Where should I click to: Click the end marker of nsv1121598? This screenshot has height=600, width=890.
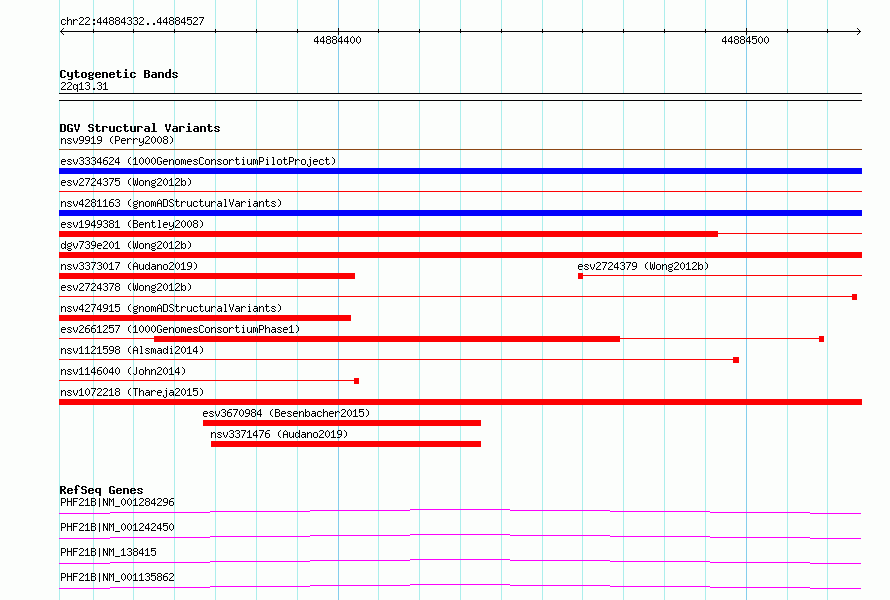pos(736,360)
